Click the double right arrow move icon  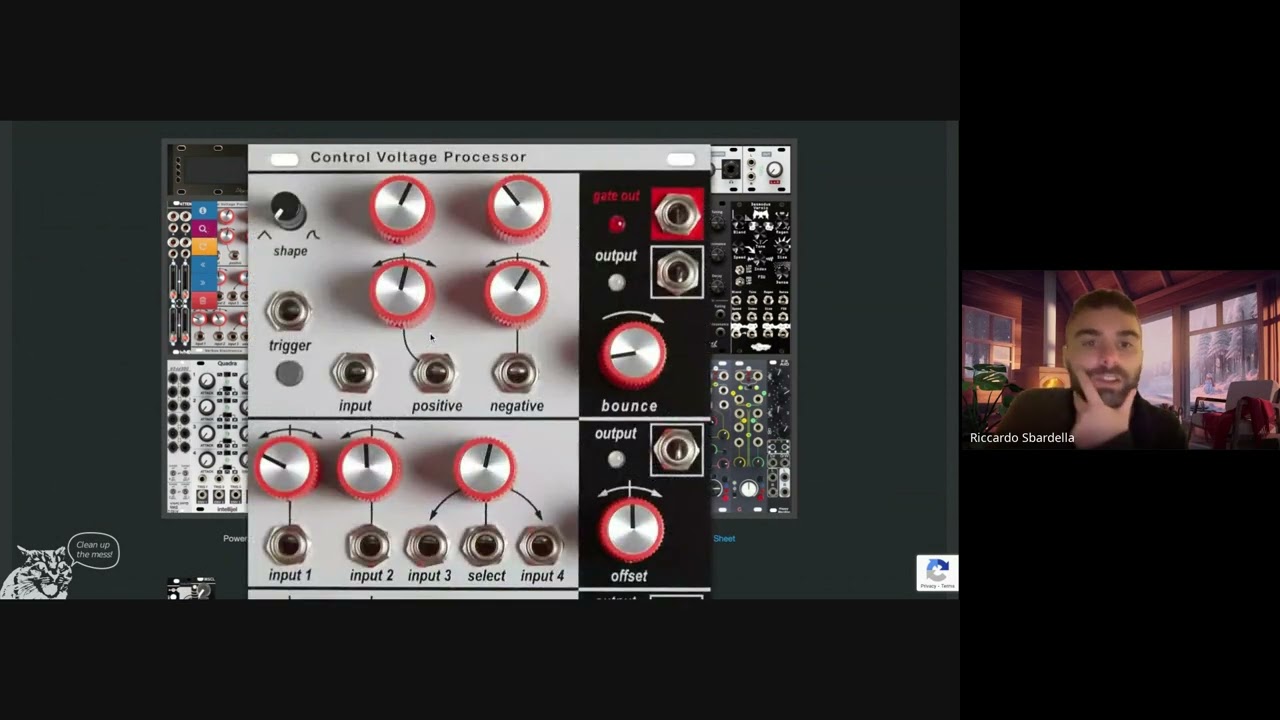[x=203, y=283]
